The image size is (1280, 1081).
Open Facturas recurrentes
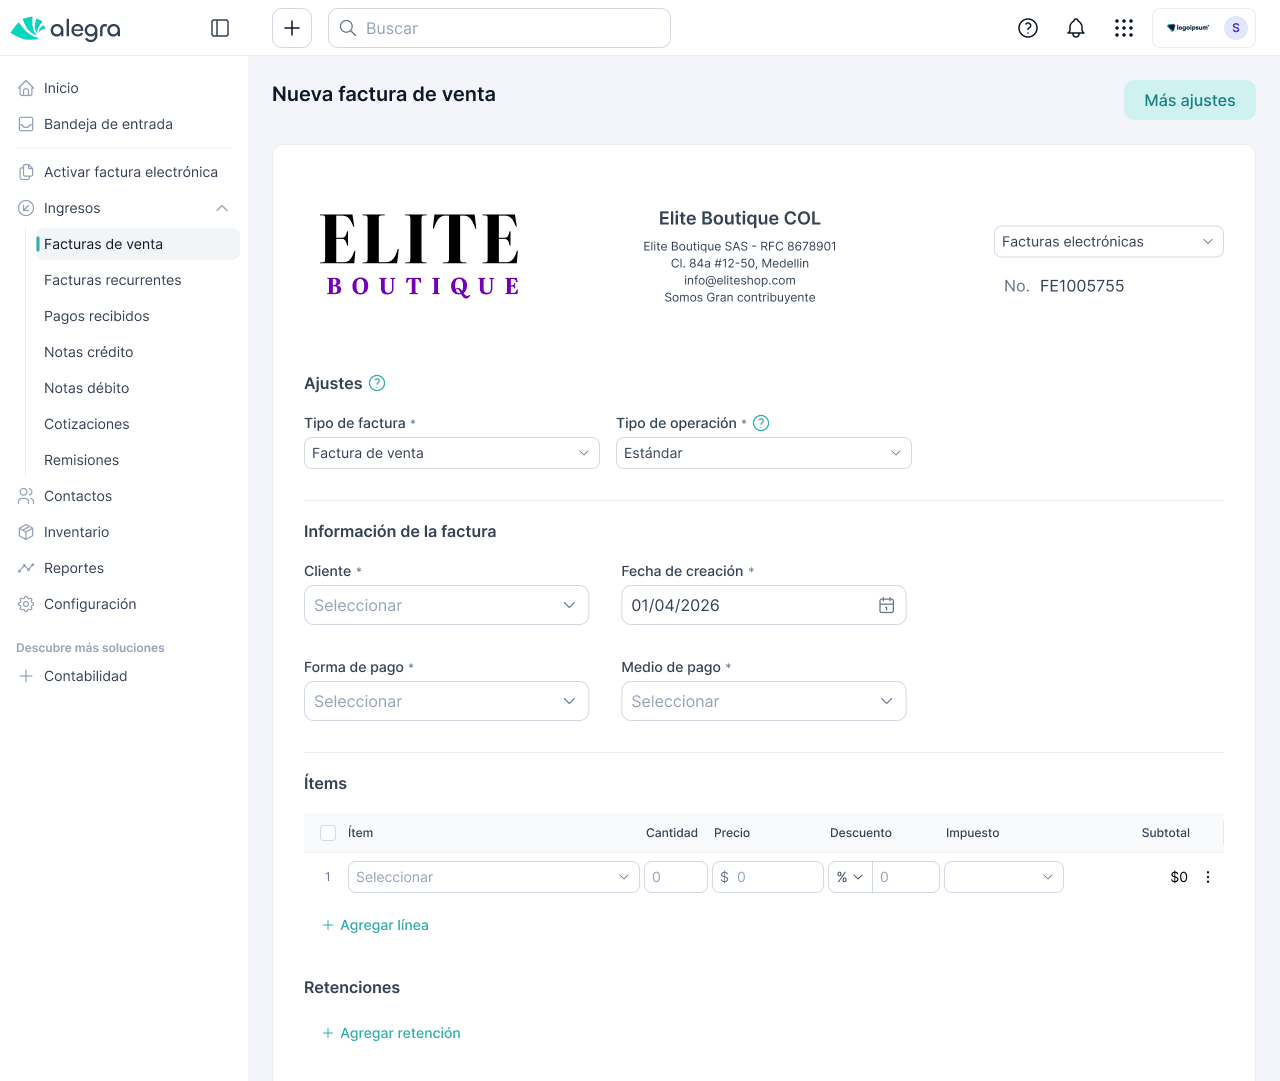138,280
